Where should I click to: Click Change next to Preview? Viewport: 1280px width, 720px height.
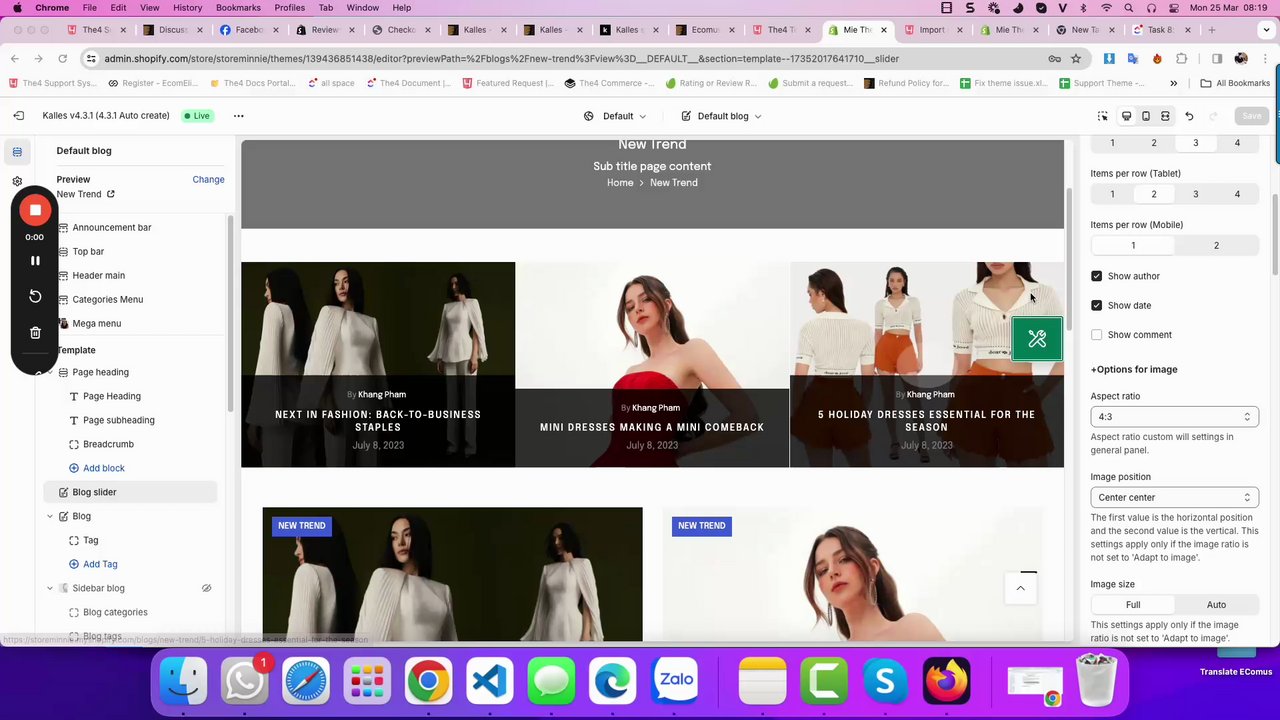click(x=208, y=180)
